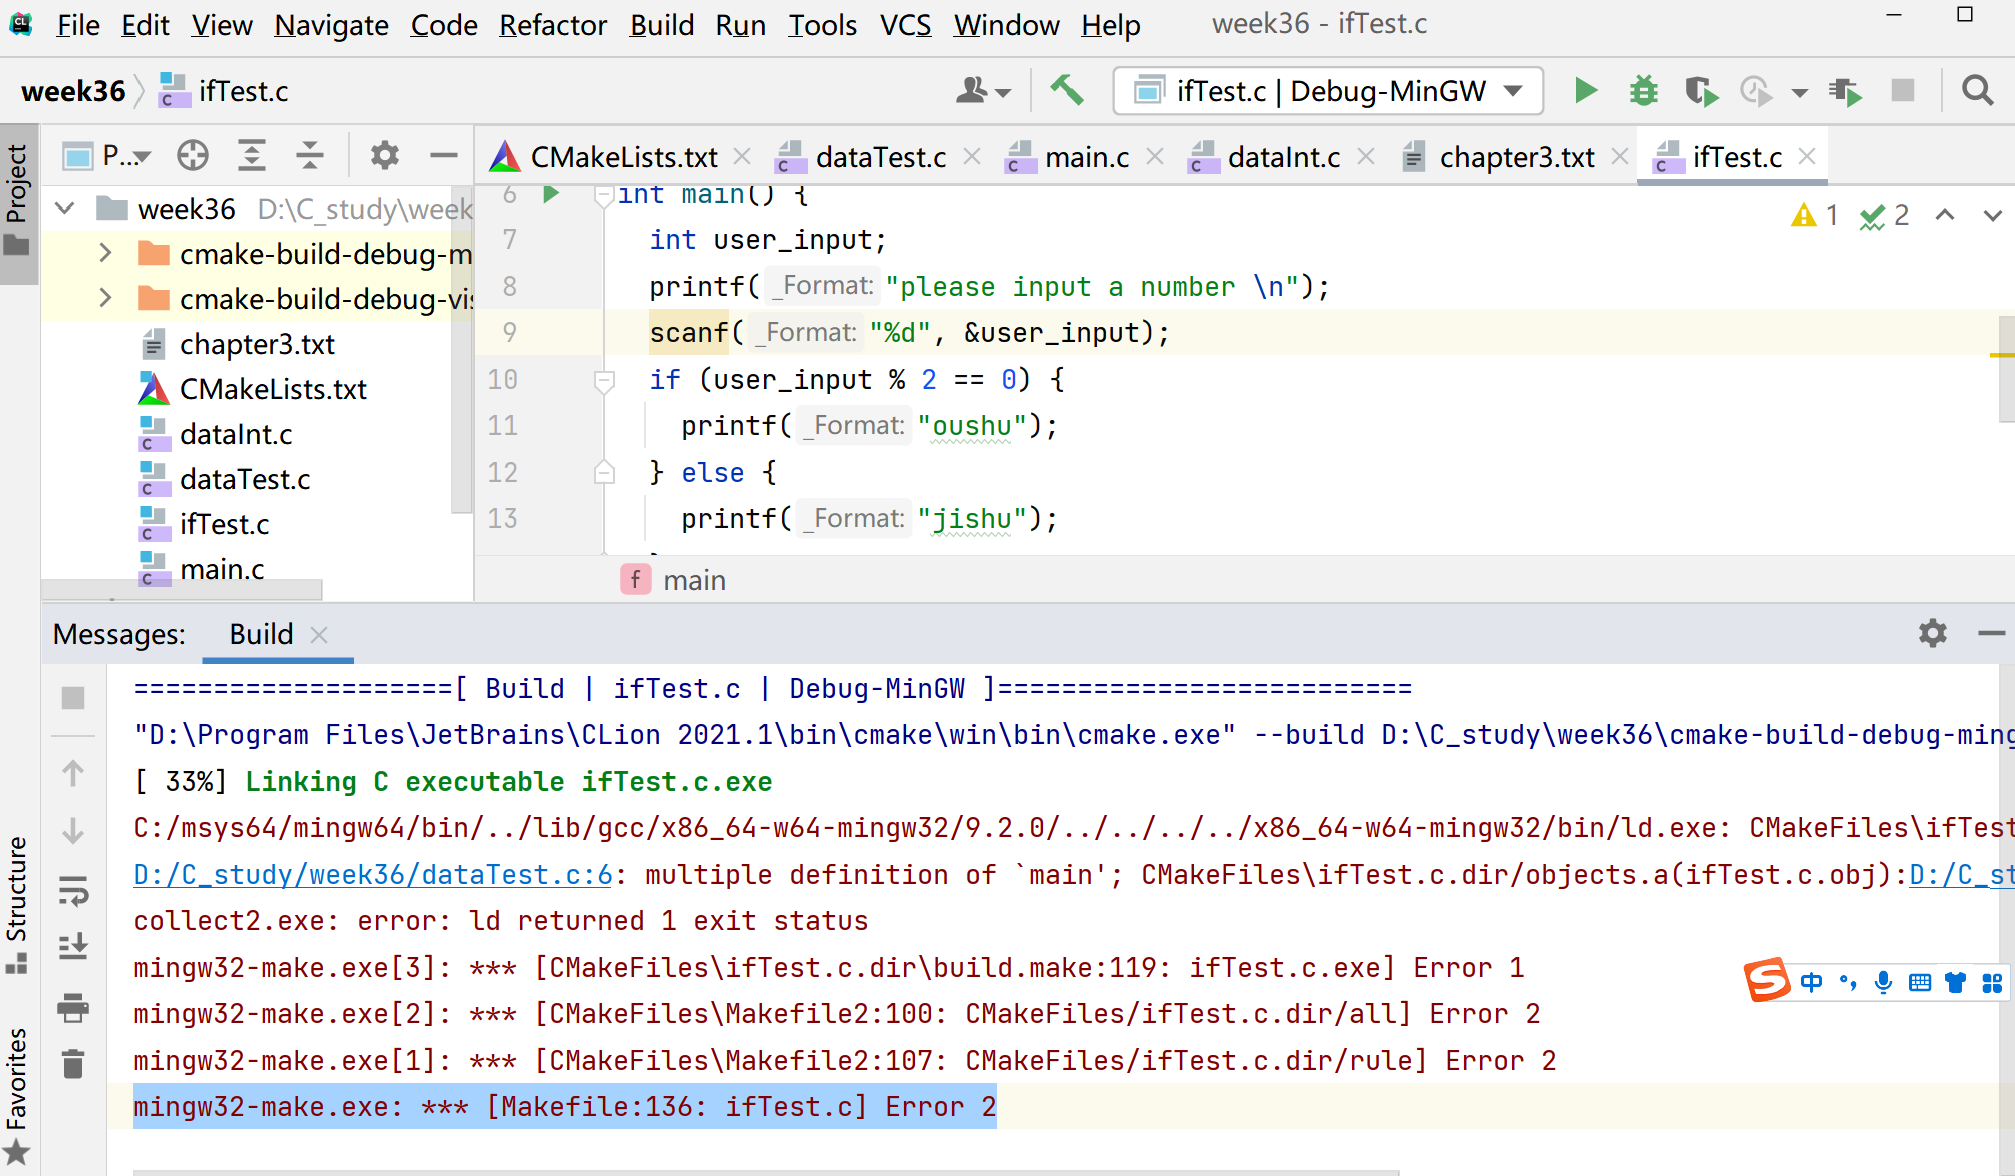This screenshot has width=2015, height=1176.
Task: Click the profiler run icon
Action: 1756,91
